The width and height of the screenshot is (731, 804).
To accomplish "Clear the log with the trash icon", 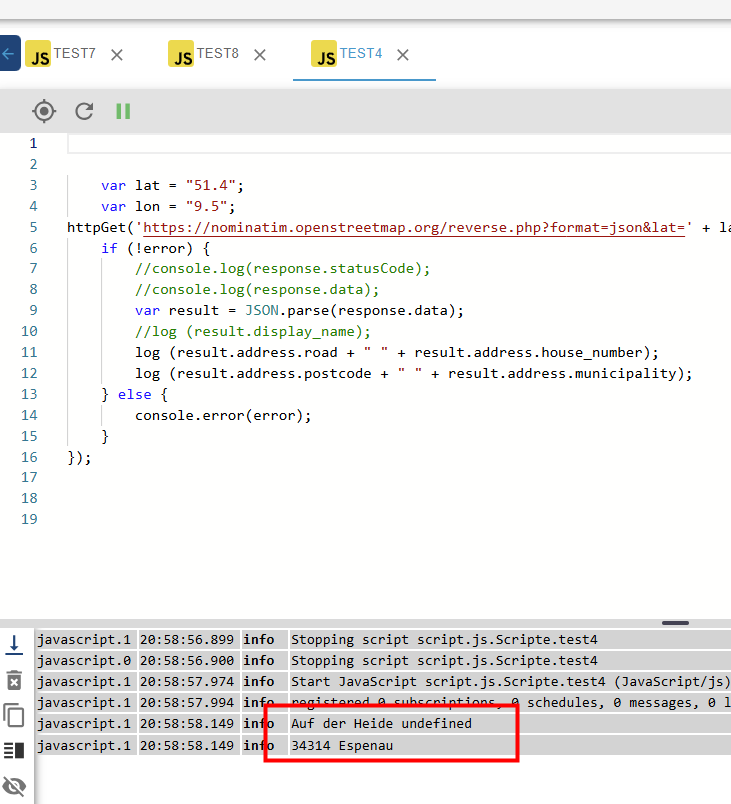I will coord(14,680).
